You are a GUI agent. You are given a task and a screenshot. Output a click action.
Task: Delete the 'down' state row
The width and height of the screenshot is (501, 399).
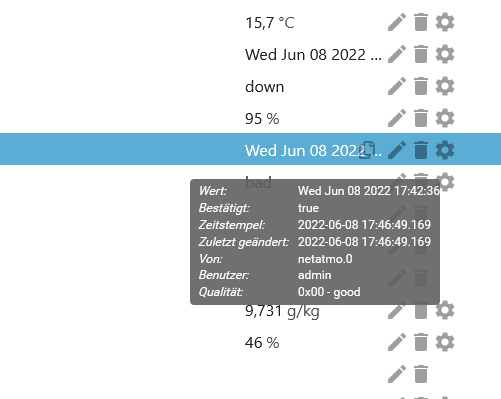[x=421, y=86]
